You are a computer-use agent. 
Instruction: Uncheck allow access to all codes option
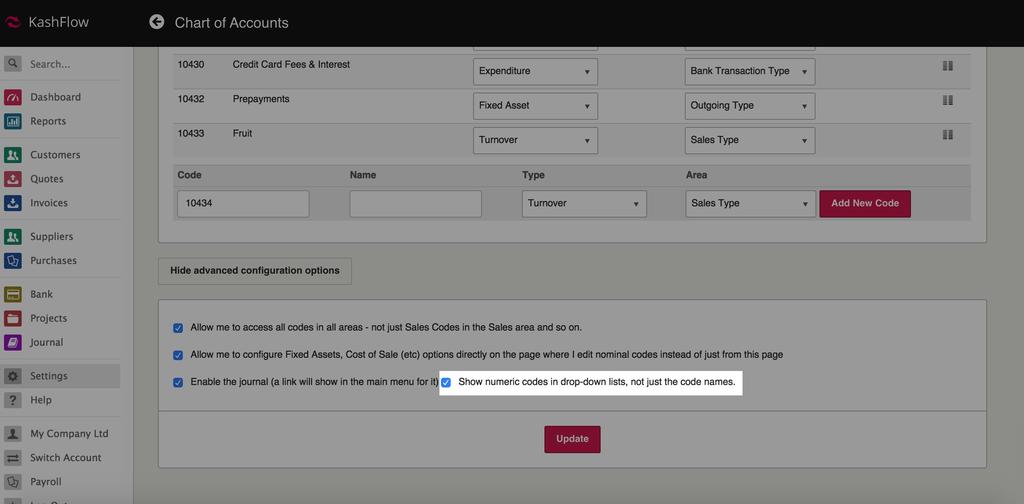click(x=178, y=327)
